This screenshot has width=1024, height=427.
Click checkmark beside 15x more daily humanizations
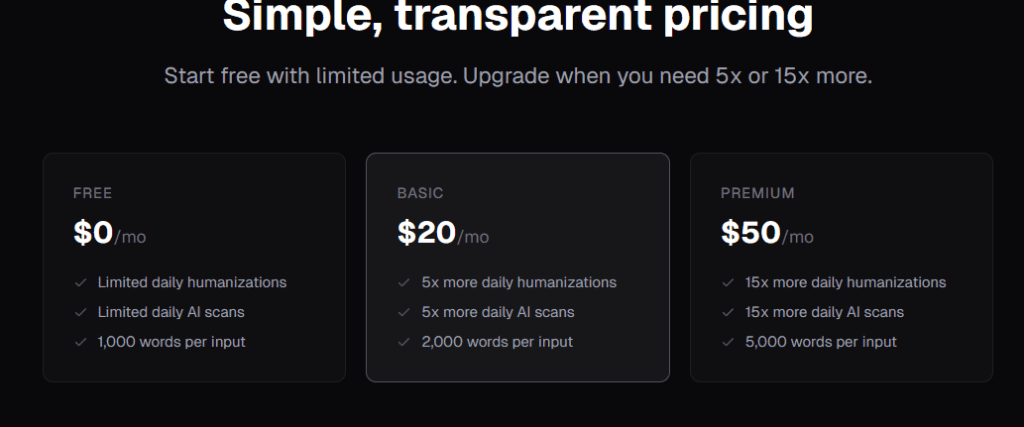pyautogui.click(x=727, y=283)
